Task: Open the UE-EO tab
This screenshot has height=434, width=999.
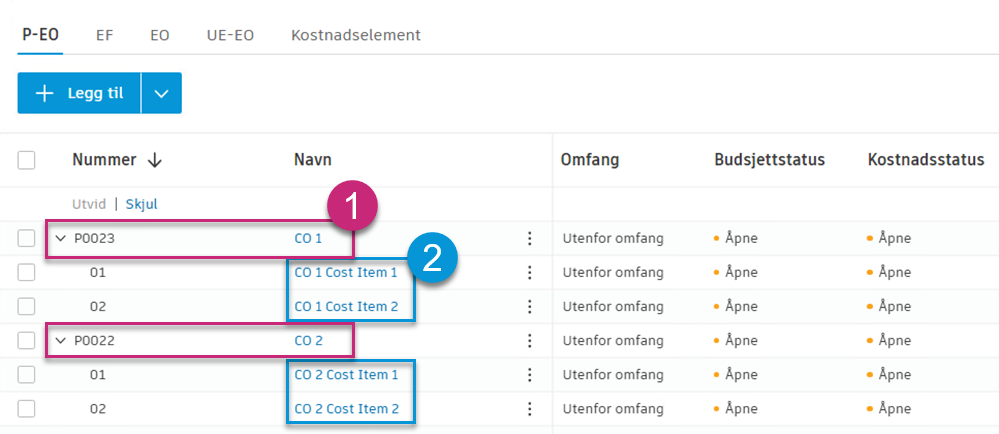Action: pyautogui.click(x=230, y=35)
